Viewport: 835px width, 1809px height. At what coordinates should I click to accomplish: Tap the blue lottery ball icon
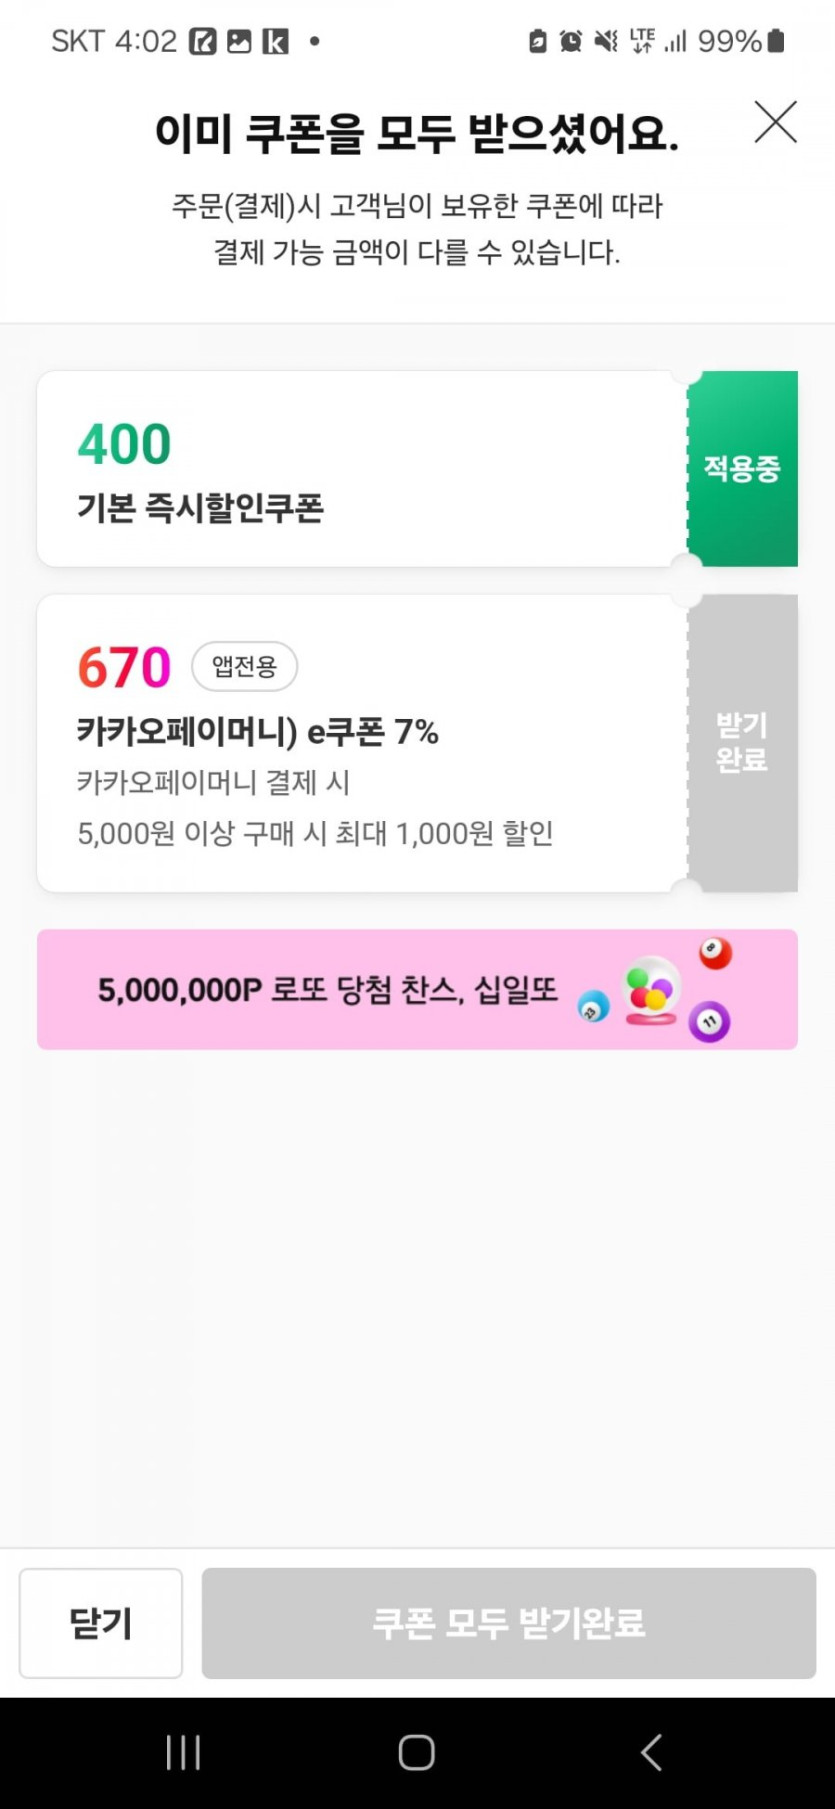coord(593,1007)
